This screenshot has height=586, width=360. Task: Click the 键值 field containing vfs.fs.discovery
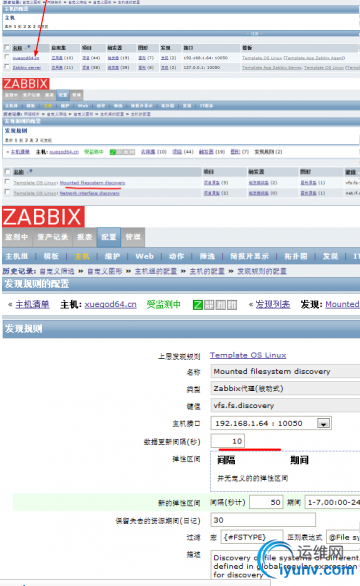tap(286, 405)
